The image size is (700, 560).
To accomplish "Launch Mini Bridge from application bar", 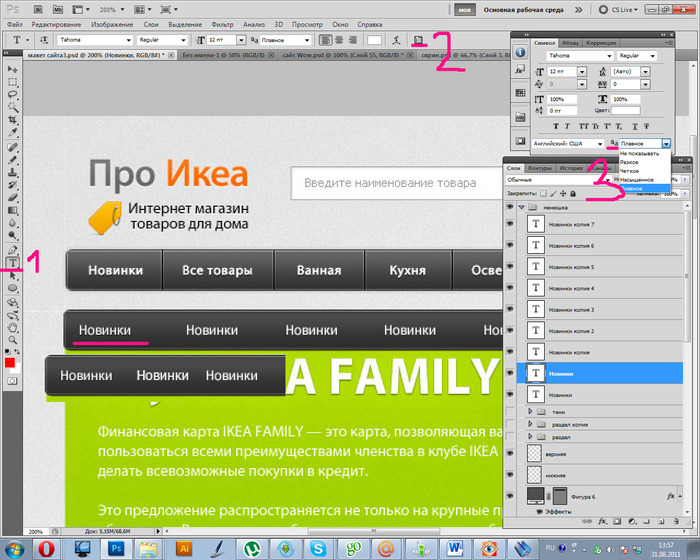I will coord(58,9).
